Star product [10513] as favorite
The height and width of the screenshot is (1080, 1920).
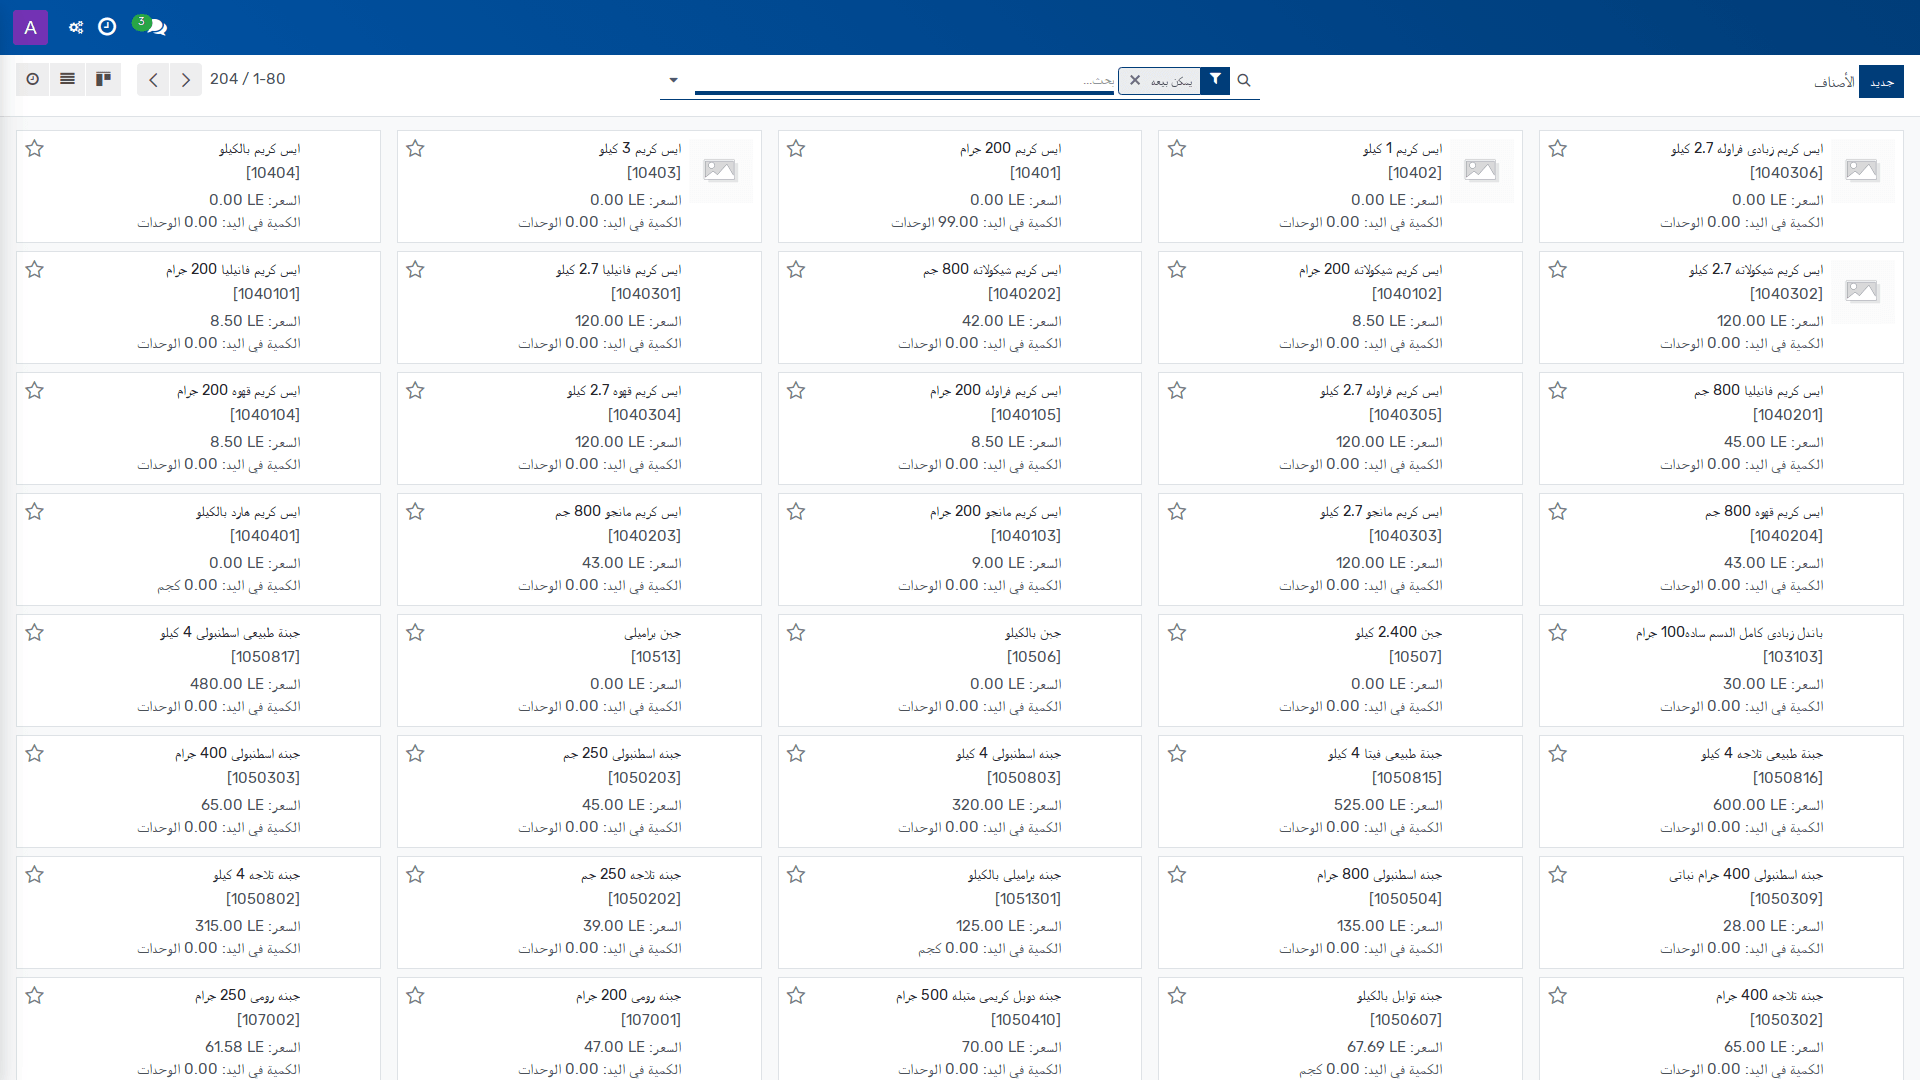pos(416,633)
